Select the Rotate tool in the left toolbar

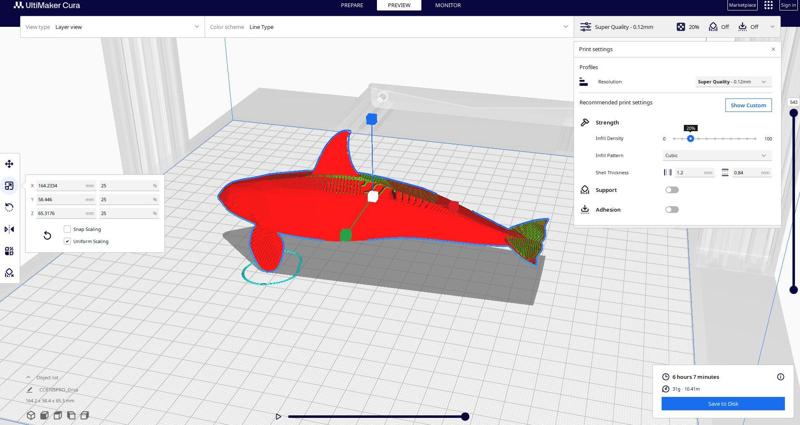coord(9,207)
